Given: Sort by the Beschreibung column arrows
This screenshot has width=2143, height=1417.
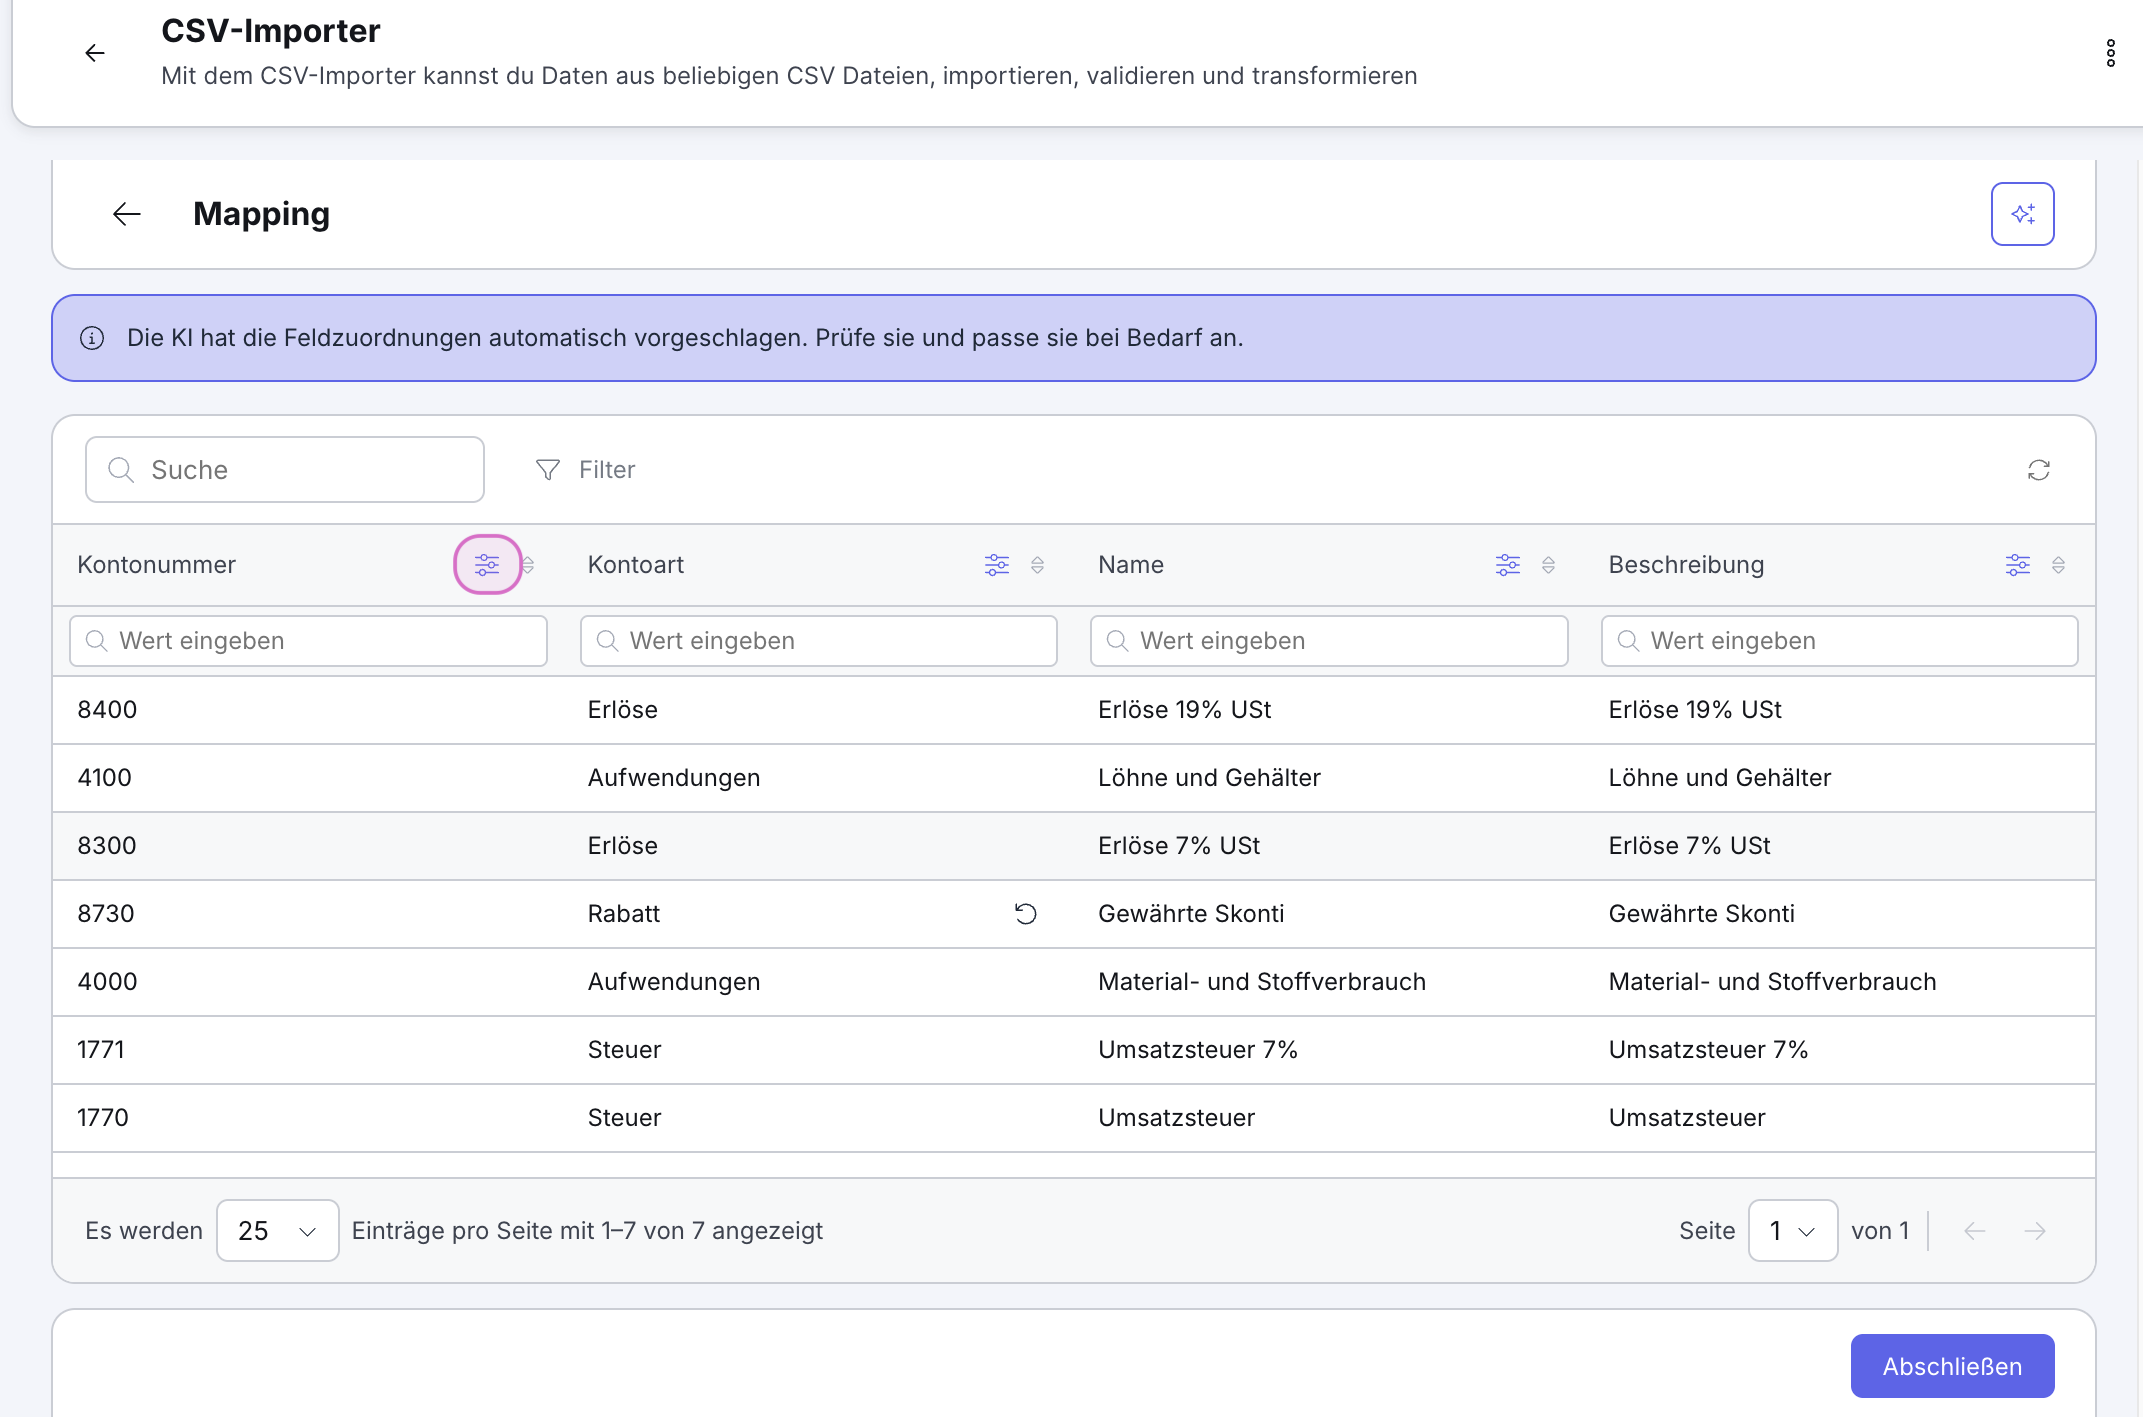Looking at the screenshot, I should [x=2058, y=565].
